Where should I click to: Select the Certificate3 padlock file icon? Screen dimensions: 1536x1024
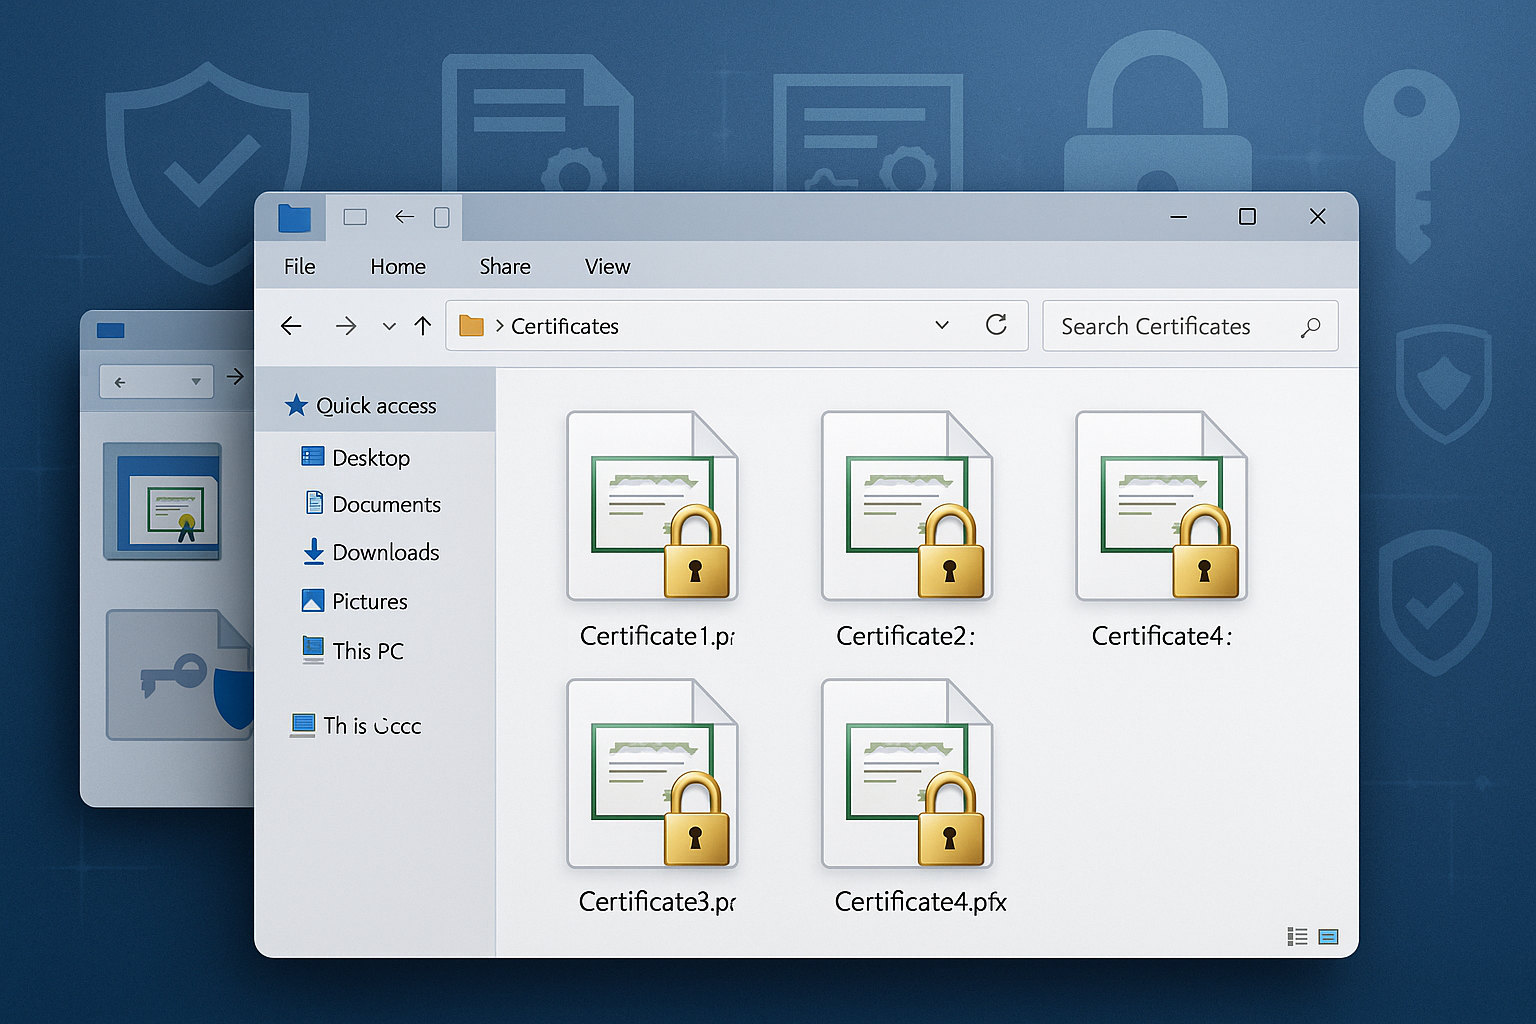tap(652, 775)
